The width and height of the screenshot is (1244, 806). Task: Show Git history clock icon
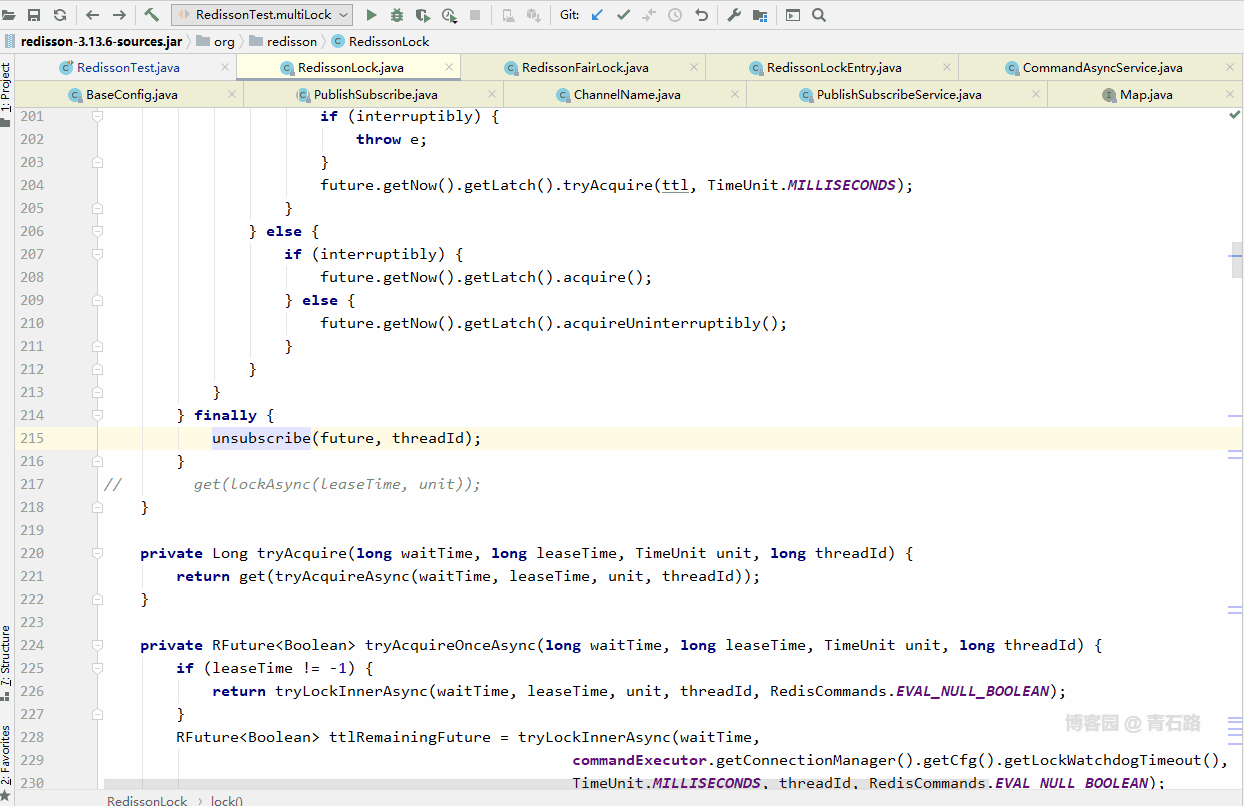click(675, 15)
